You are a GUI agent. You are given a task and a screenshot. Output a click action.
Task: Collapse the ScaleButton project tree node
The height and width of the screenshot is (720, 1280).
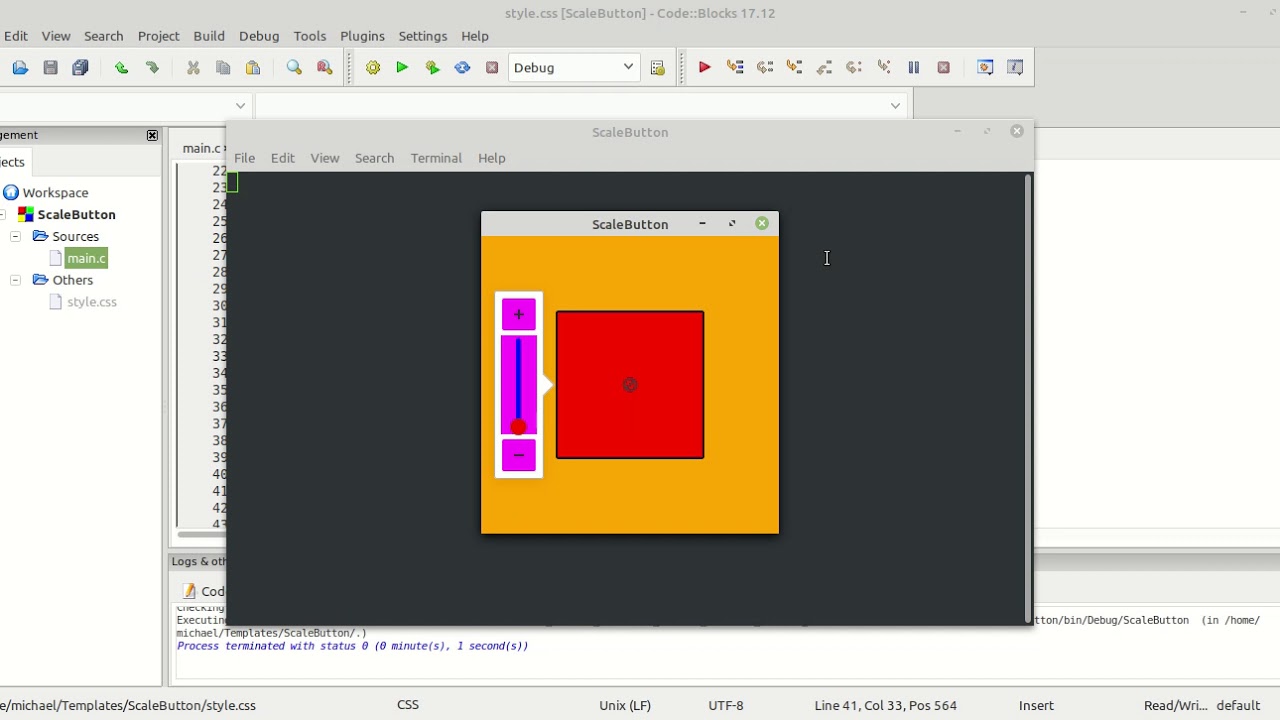3,215
